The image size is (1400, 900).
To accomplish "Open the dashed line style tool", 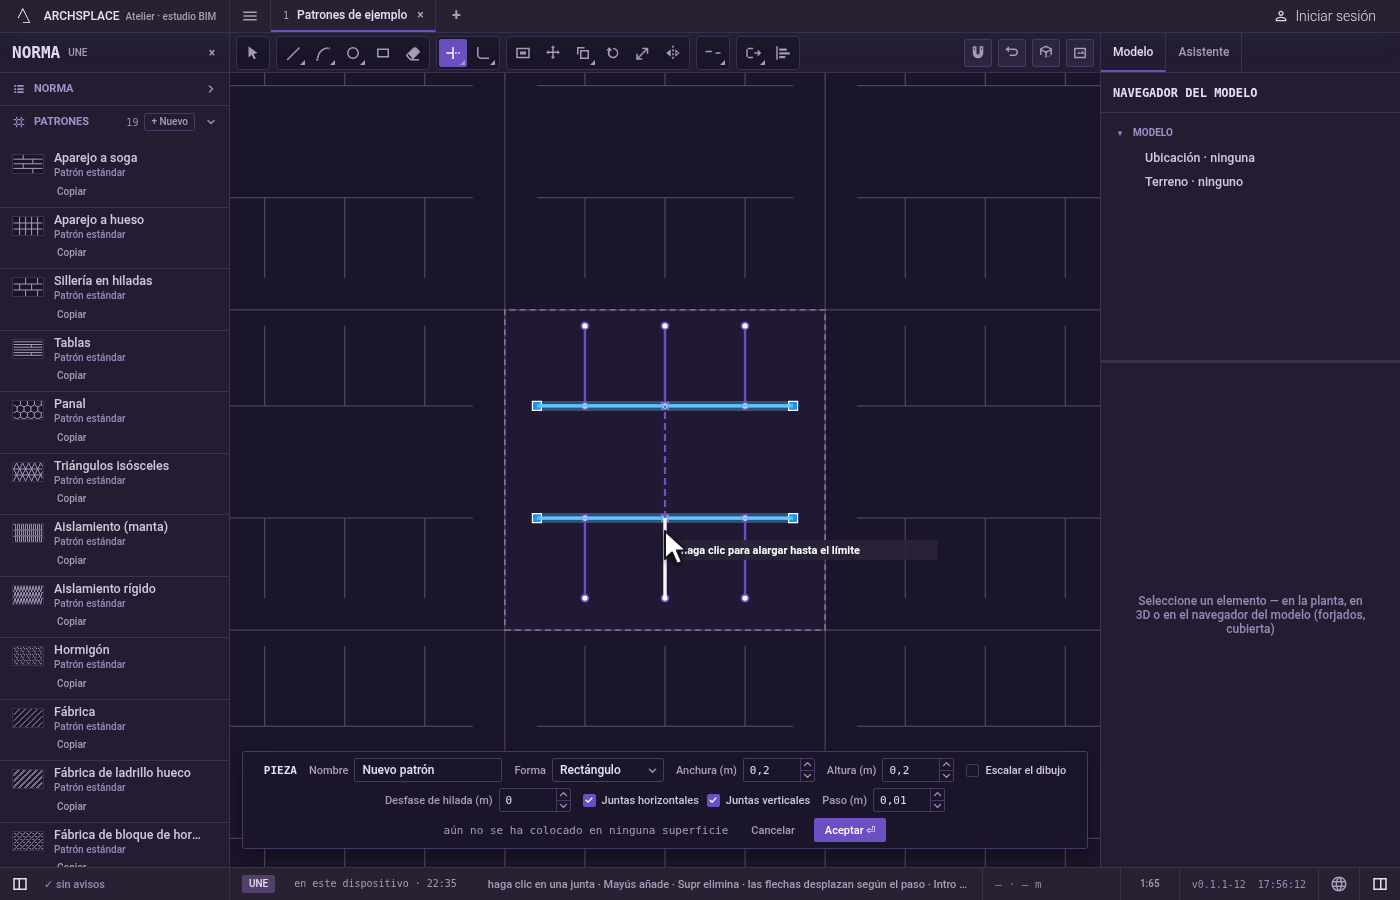I will pyautogui.click(x=712, y=53).
